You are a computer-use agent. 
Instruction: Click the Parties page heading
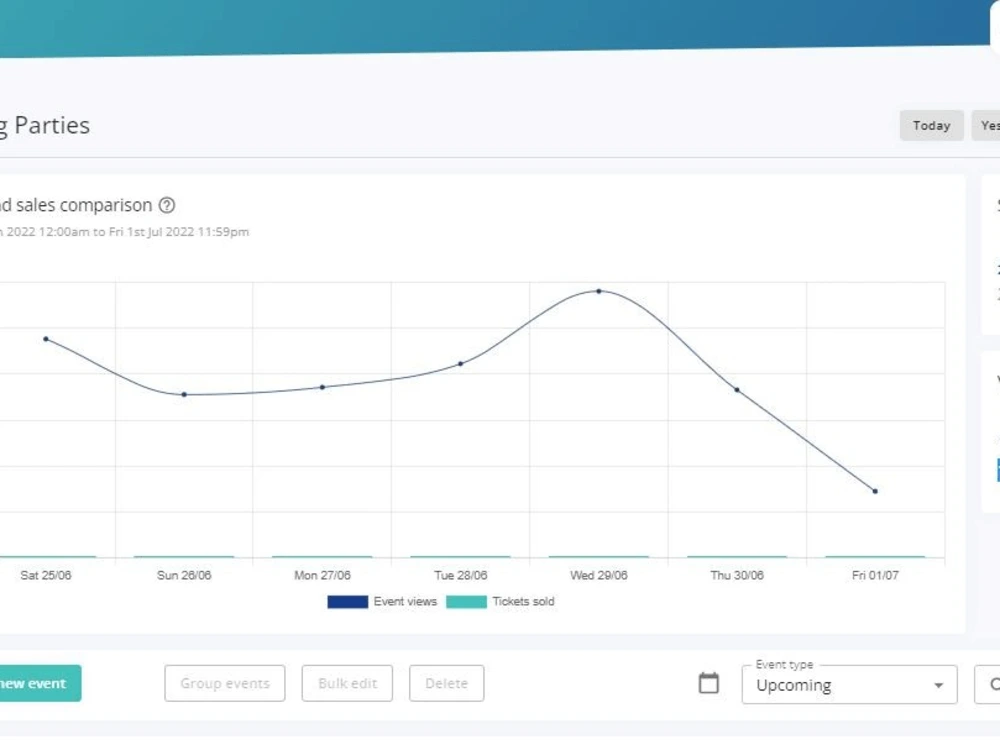click(x=45, y=126)
